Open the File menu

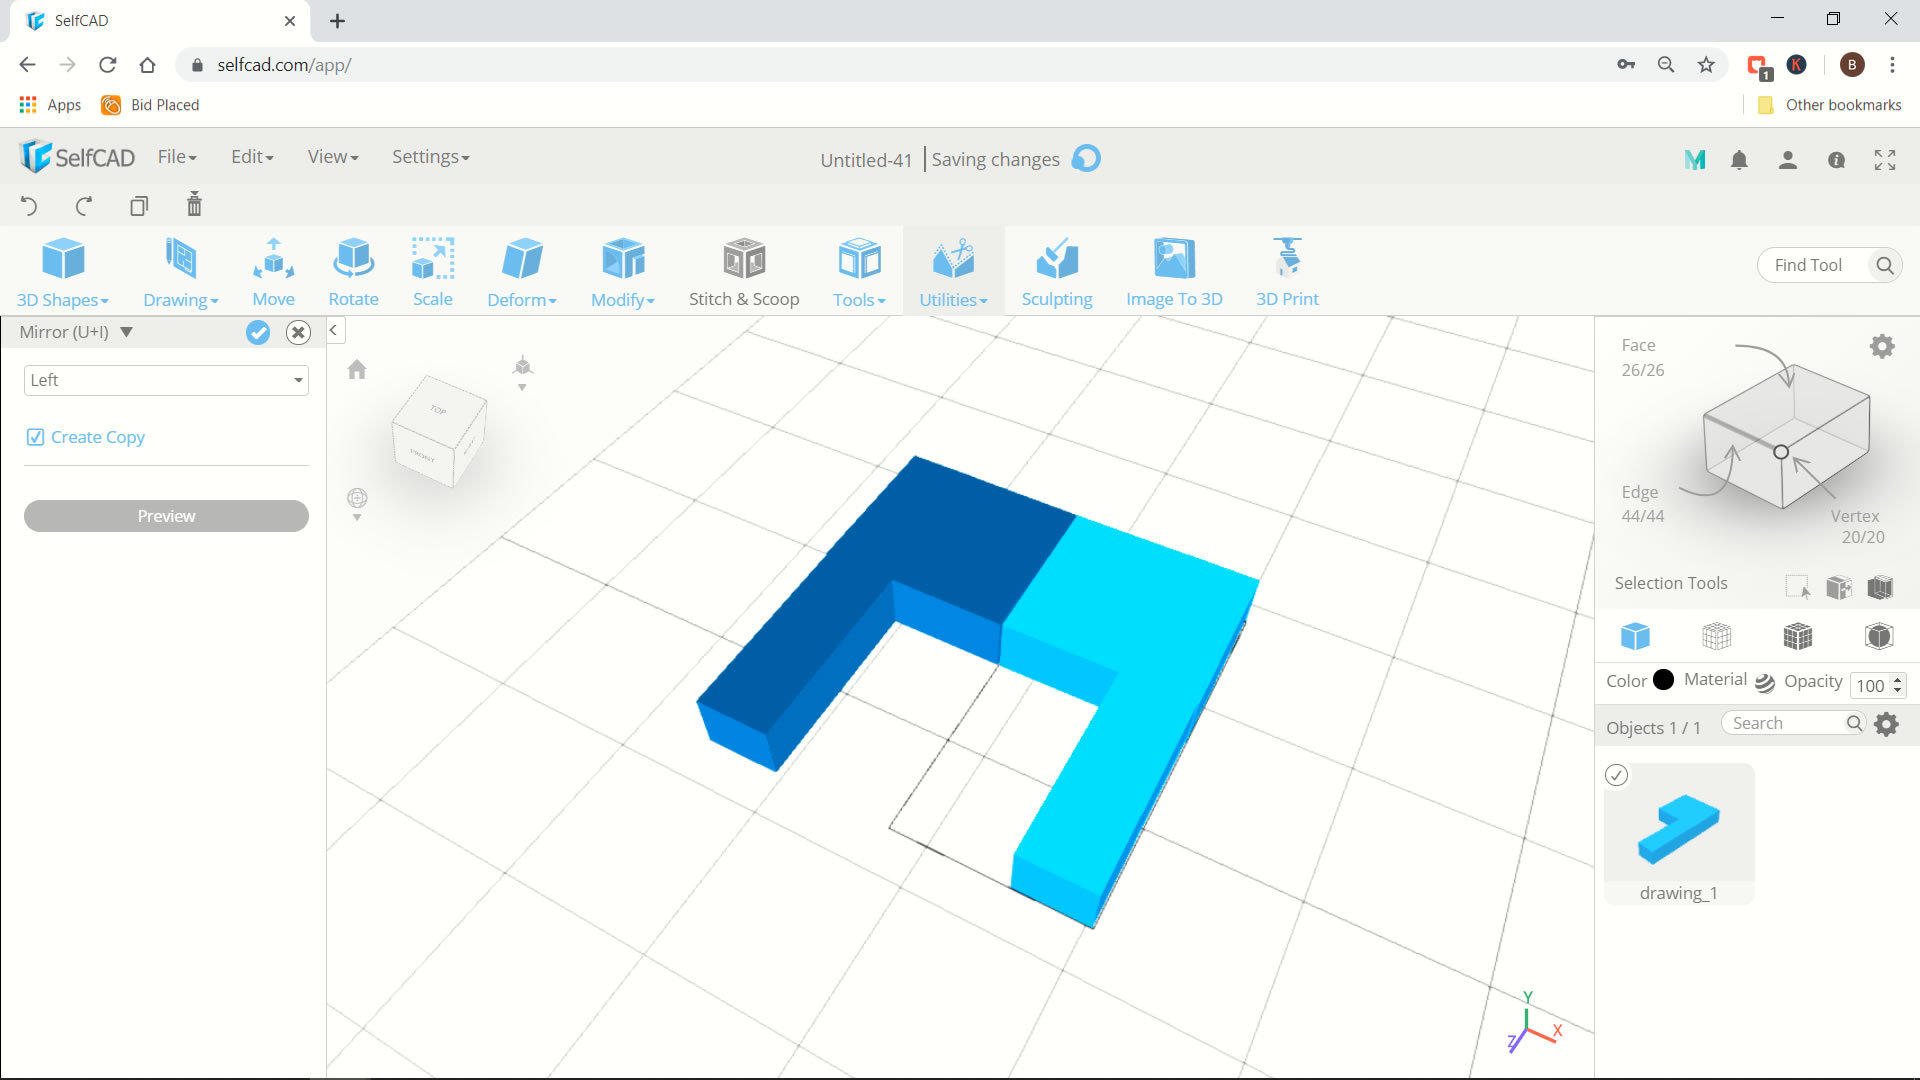[x=177, y=157]
